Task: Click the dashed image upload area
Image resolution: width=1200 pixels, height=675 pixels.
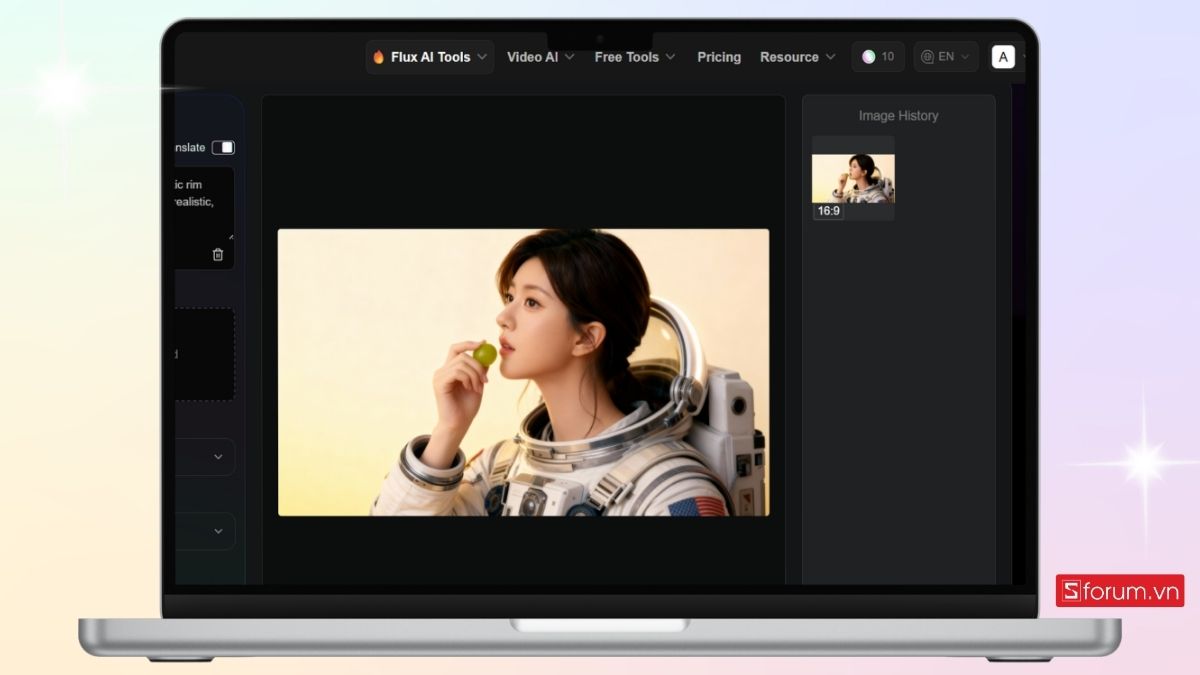Action: point(205,354)
